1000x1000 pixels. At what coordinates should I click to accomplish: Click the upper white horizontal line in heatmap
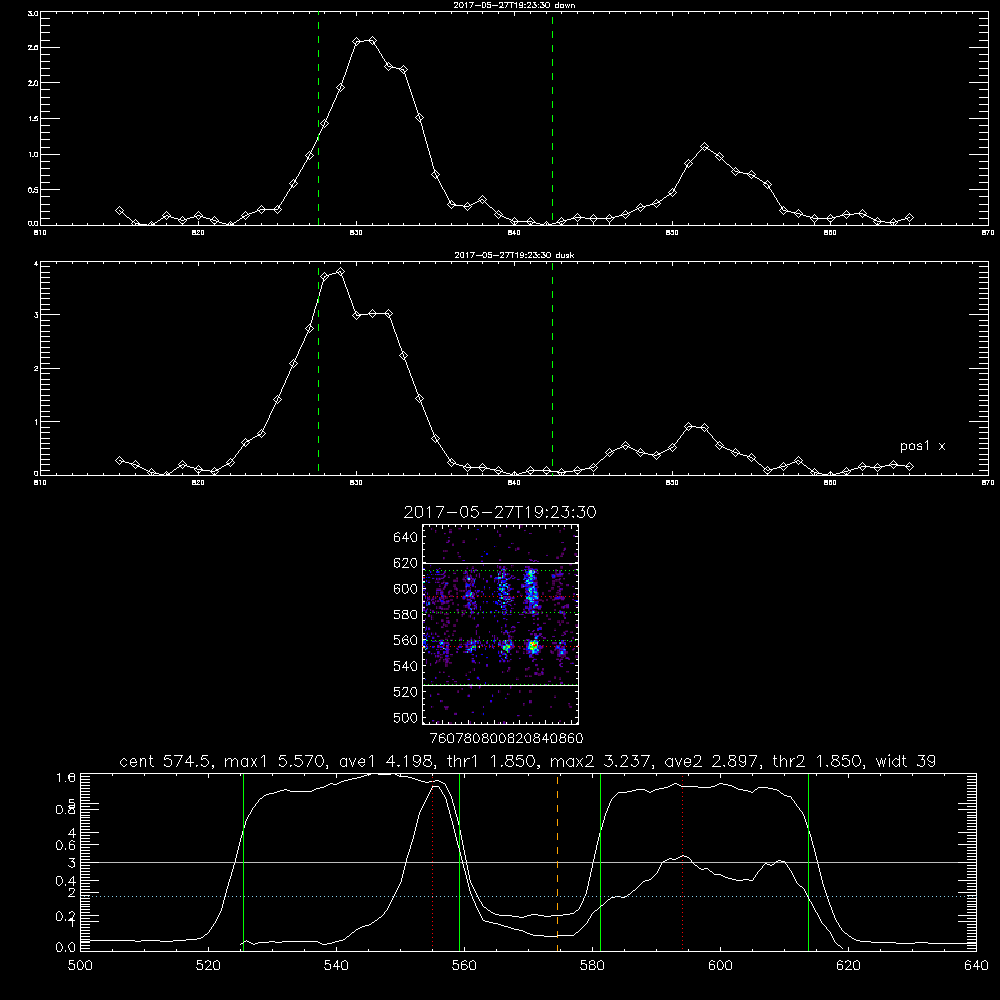pyautogui.click(x=500, y=563)
